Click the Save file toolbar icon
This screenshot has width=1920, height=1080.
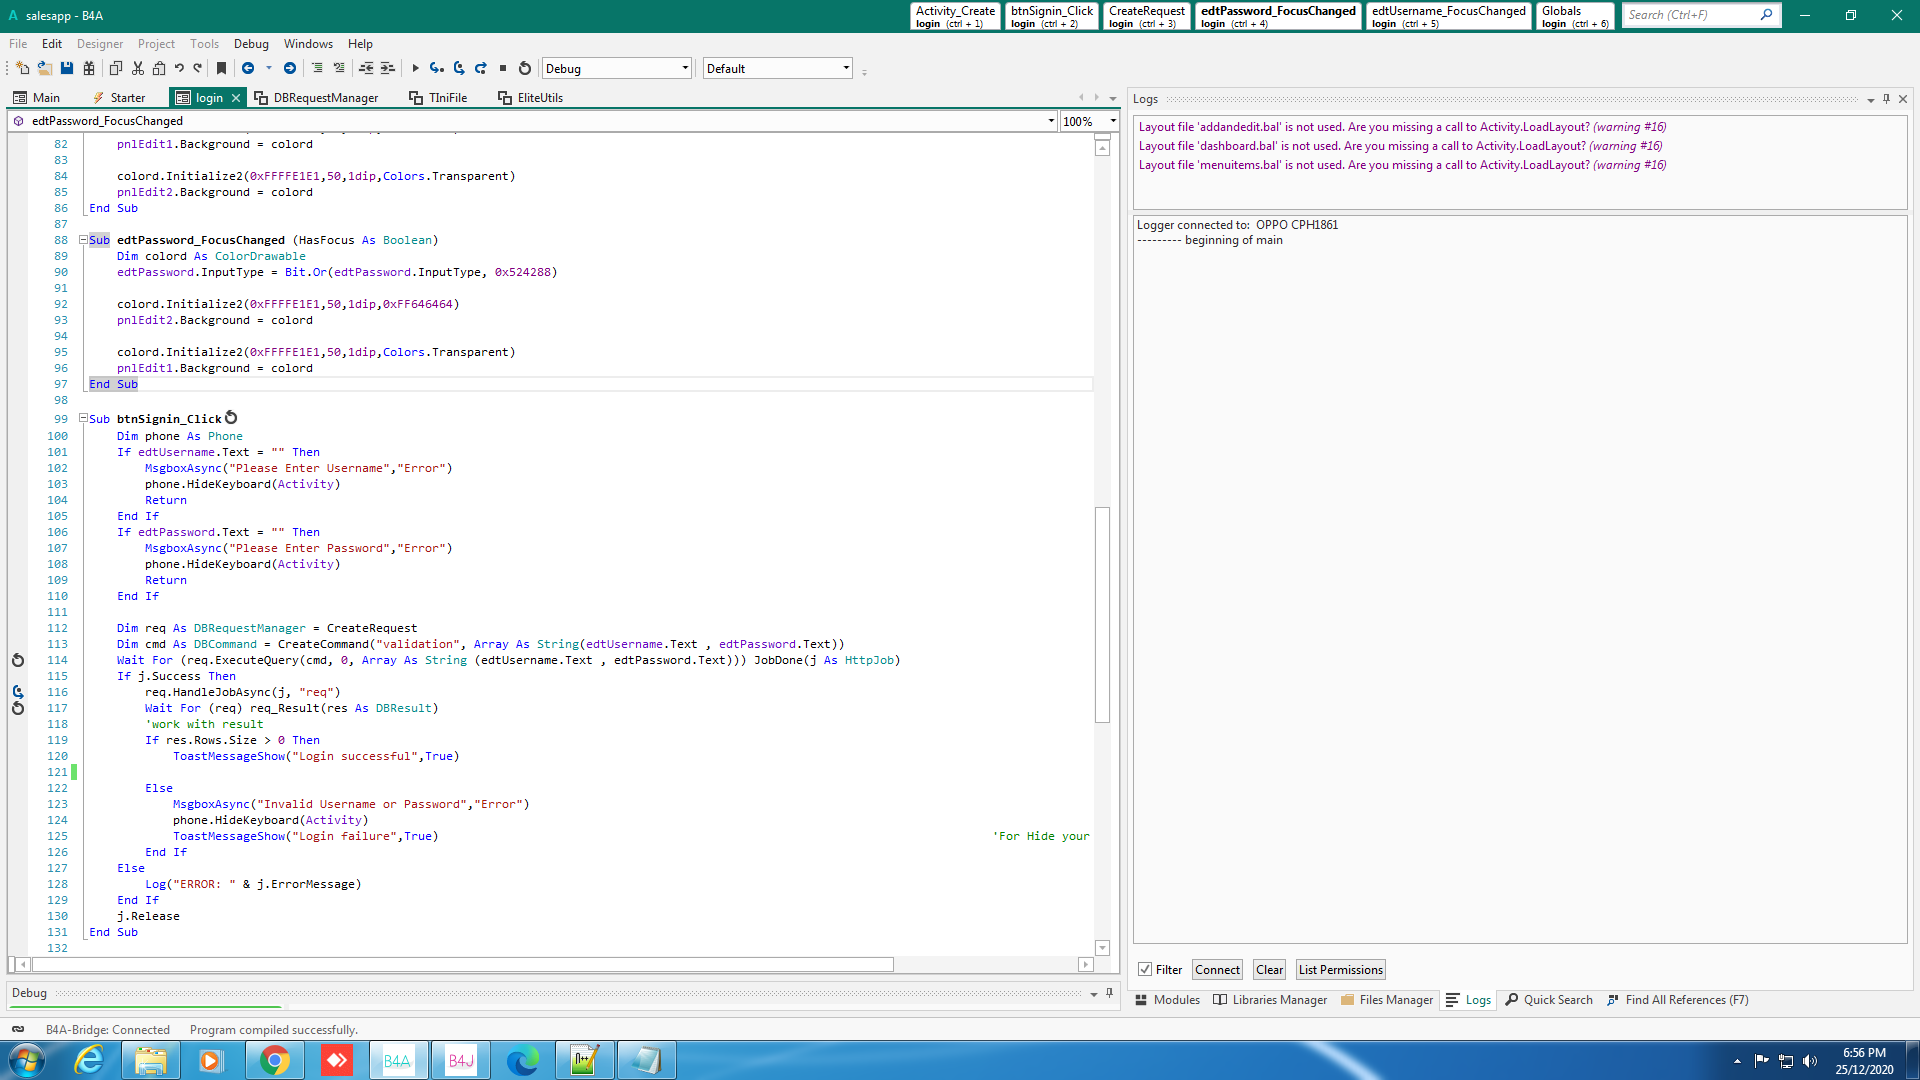click(67, 69)
